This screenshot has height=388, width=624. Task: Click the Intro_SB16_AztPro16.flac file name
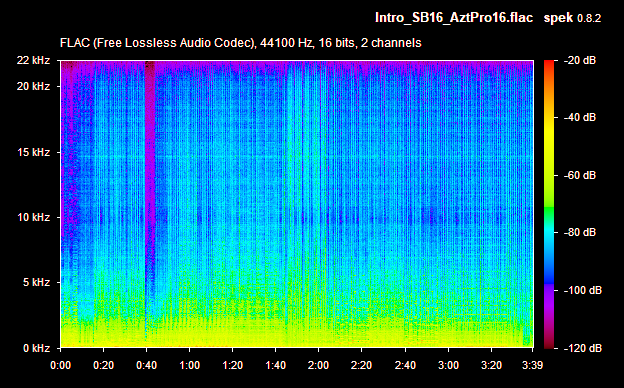tap(454, 18)
